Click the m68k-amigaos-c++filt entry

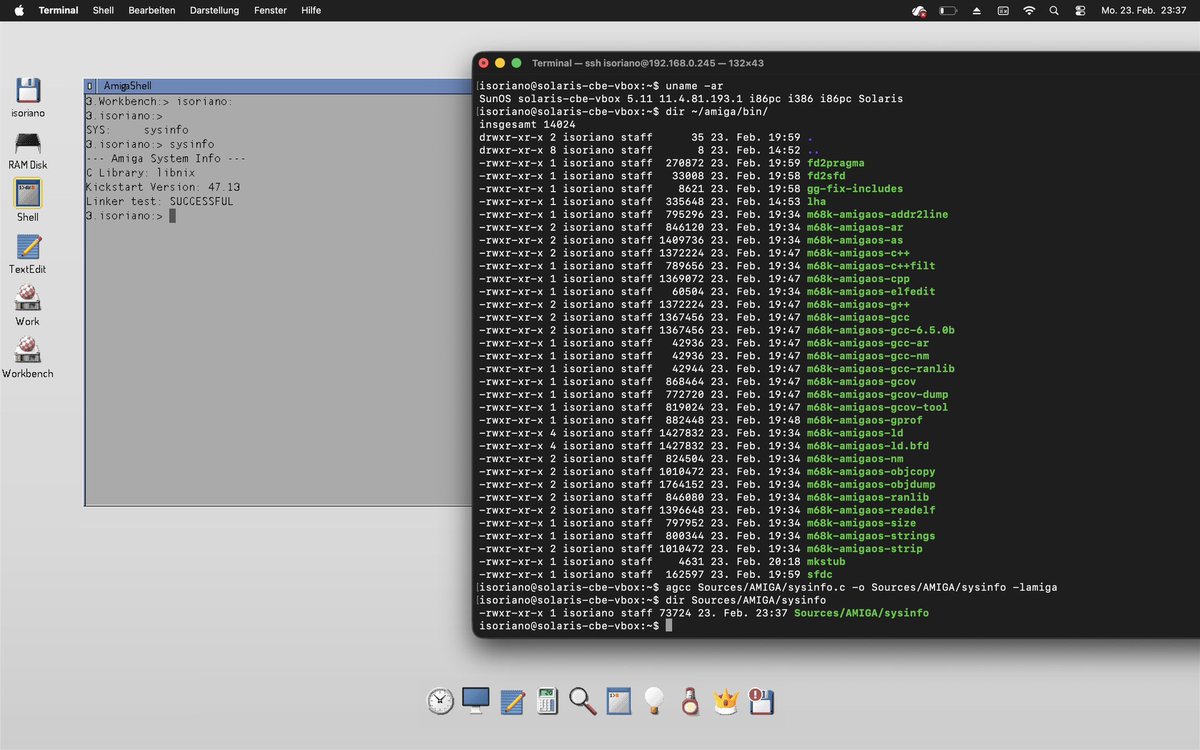[871, 266]
